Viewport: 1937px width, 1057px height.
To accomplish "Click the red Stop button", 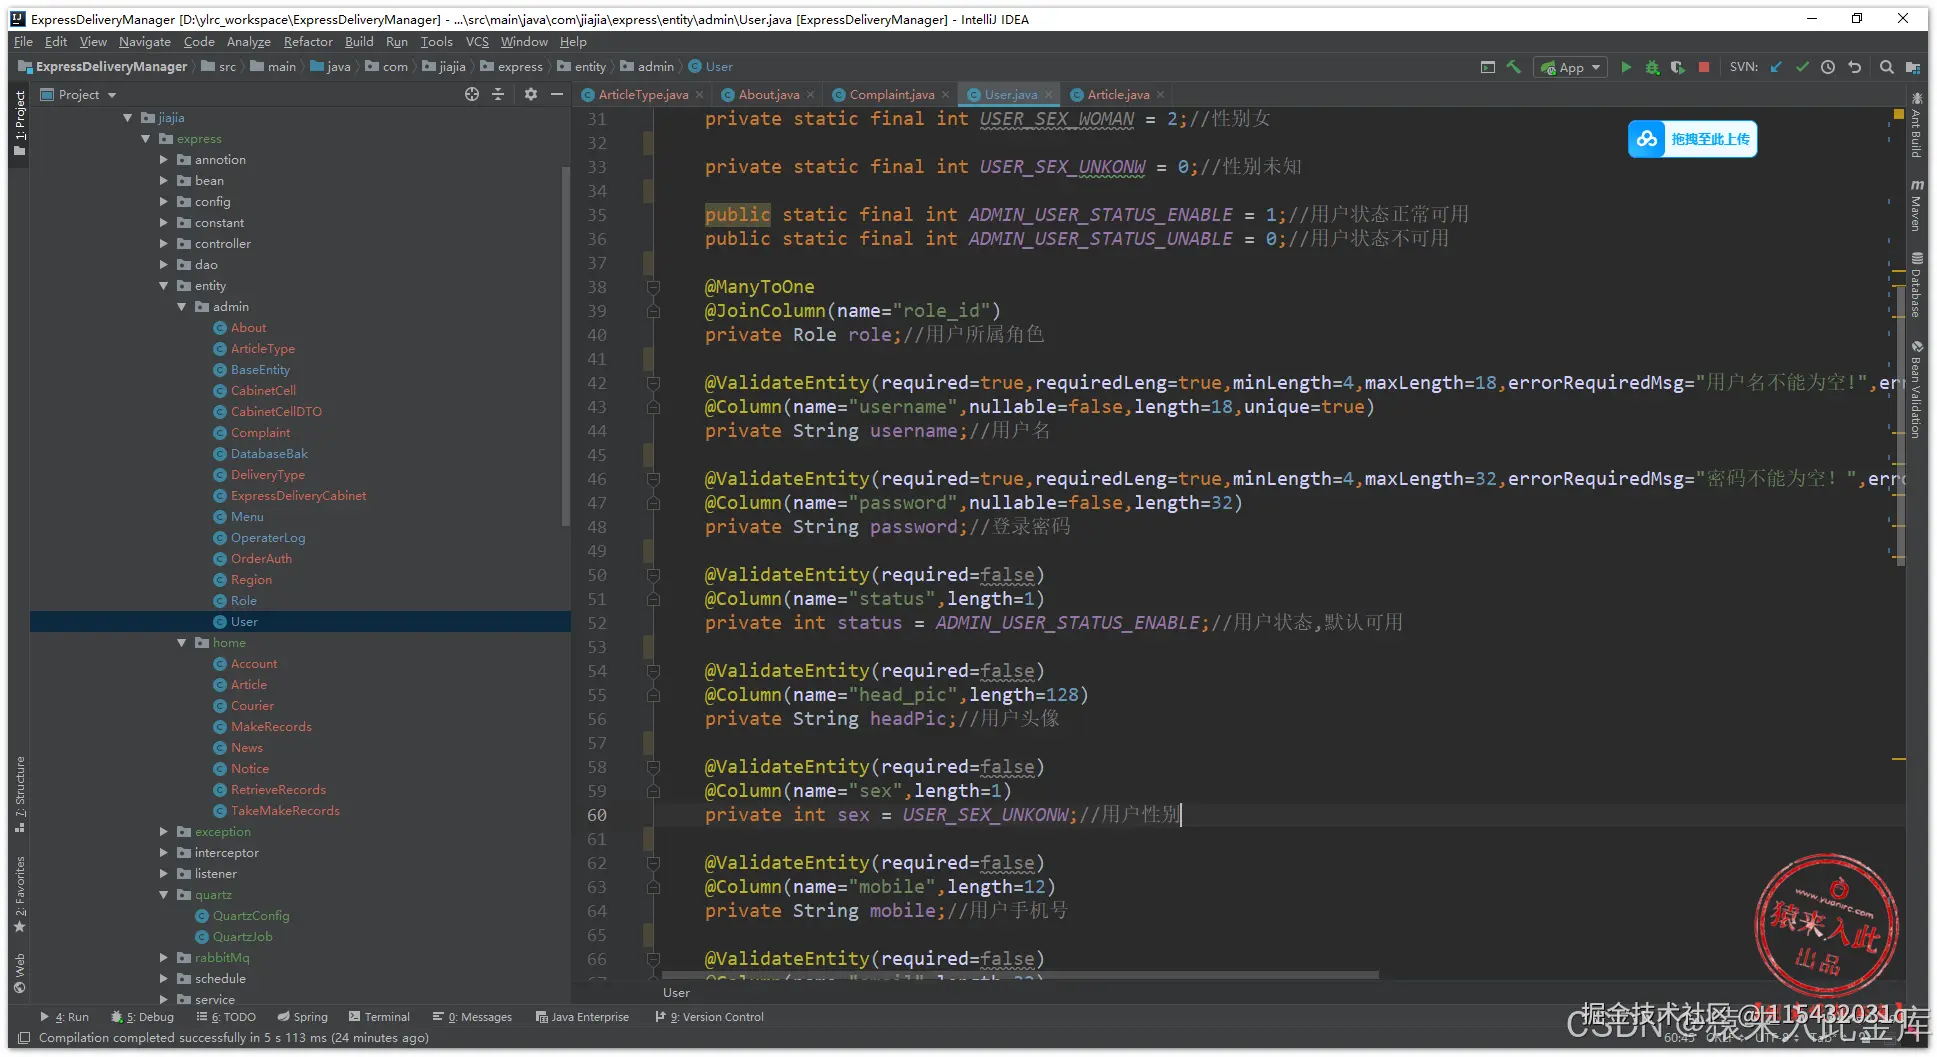I will coord(1704,67).
